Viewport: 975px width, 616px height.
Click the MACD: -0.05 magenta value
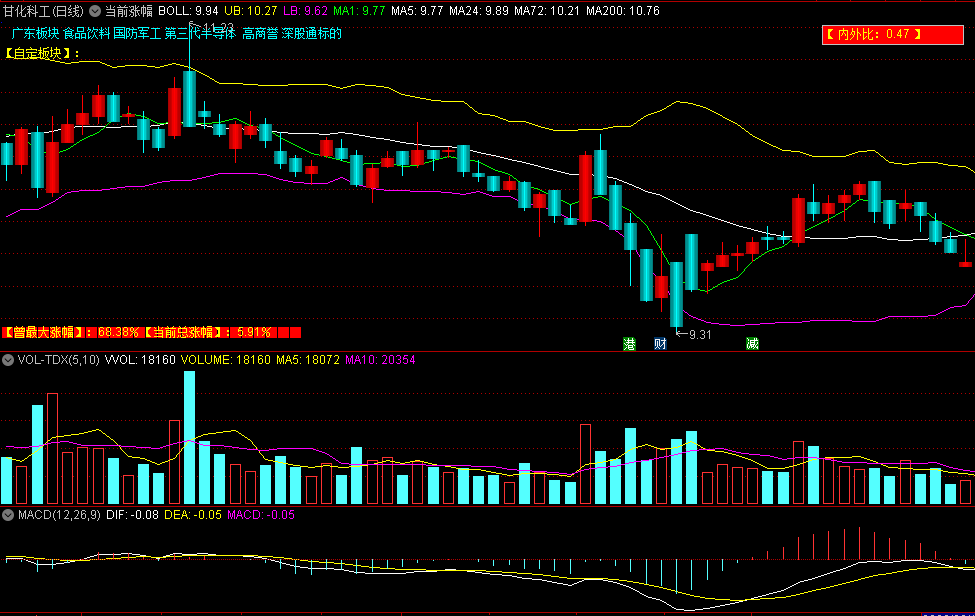pos(261,515)
